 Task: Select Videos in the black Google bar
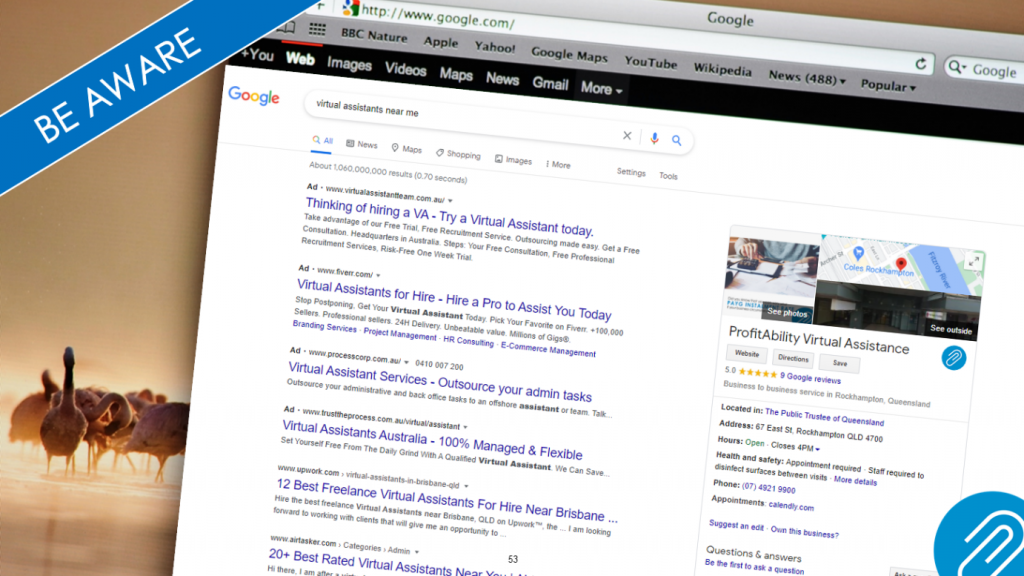[x=406, y=69]
